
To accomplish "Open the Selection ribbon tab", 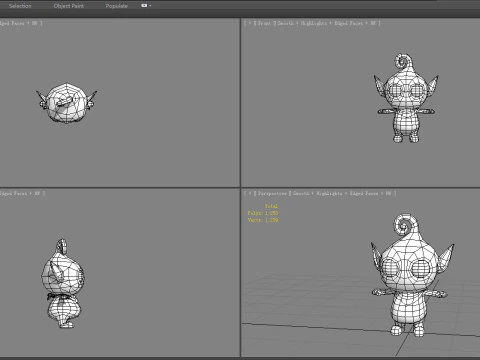I will [20, 6].
